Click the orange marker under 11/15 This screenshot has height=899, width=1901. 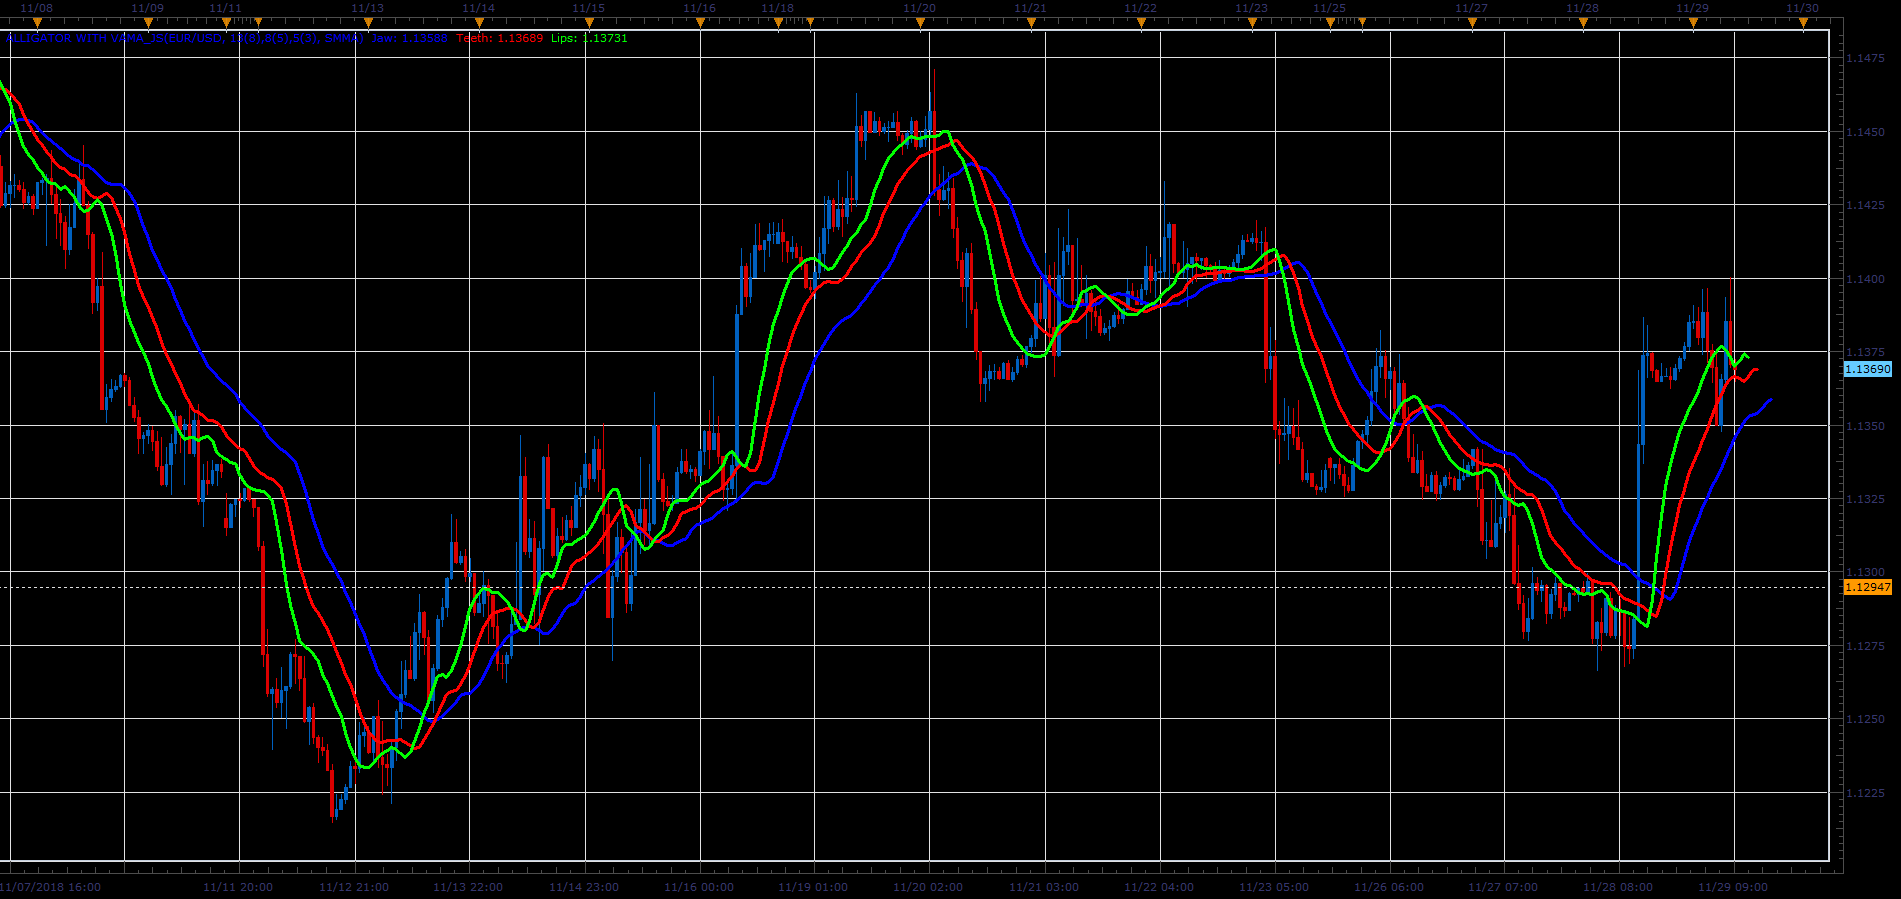pos(589,22)
